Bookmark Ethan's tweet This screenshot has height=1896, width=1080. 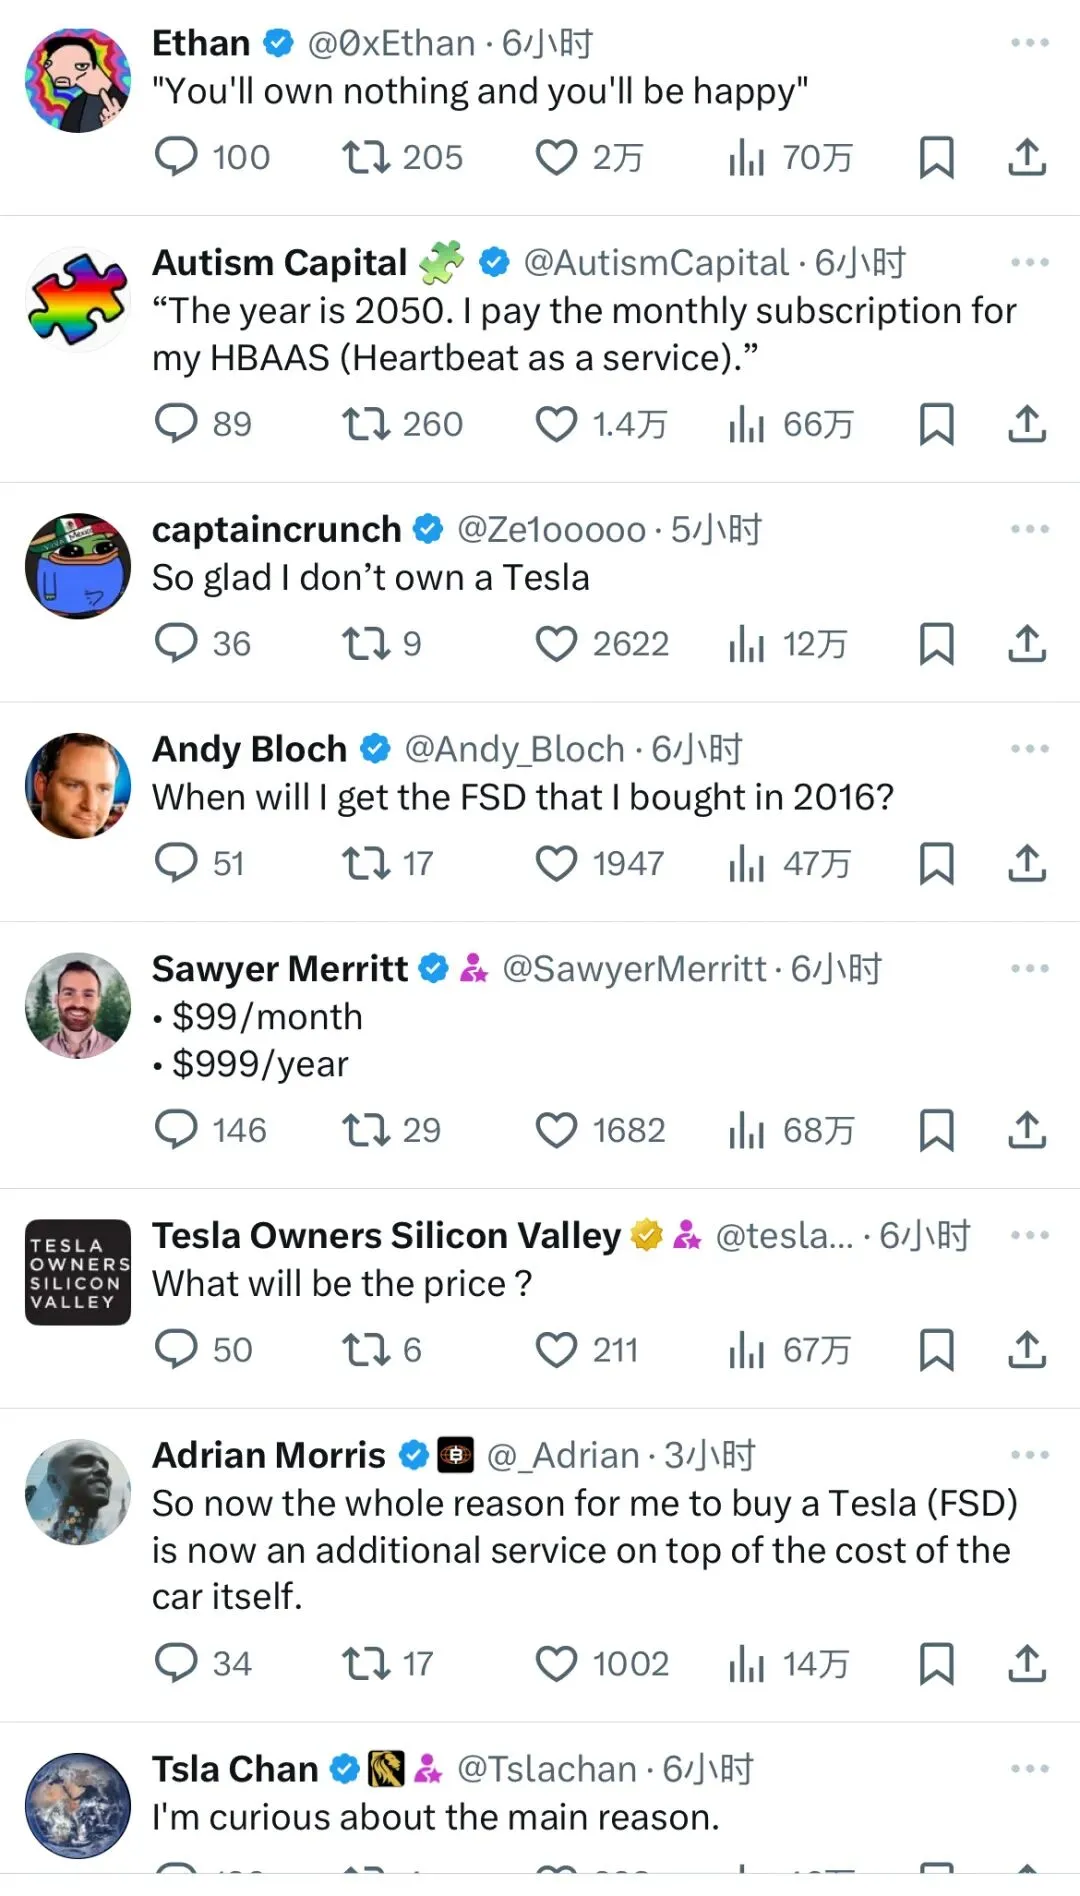click(936, 157)
